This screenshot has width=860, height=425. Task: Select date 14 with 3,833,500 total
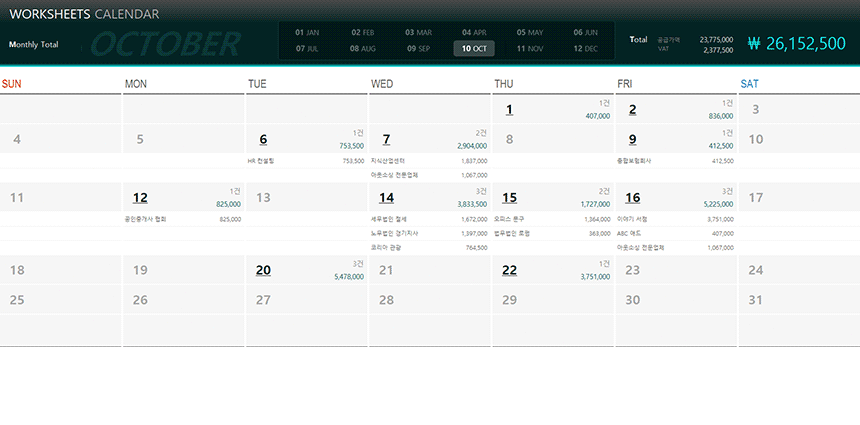[386, 198]
